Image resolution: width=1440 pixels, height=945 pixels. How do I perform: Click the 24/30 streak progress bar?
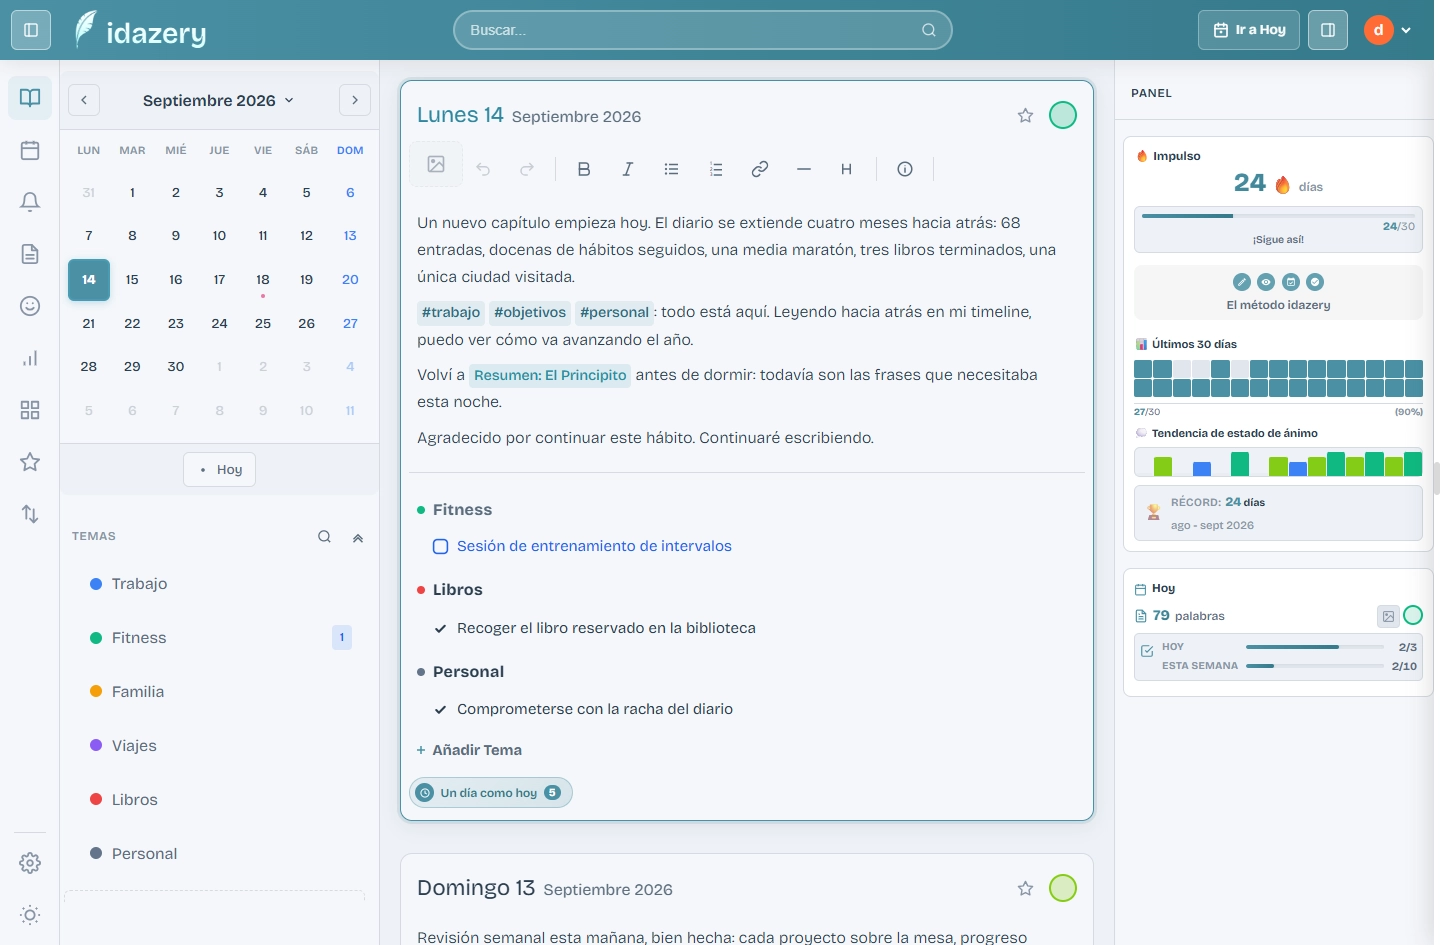(x=1278, y=215)
